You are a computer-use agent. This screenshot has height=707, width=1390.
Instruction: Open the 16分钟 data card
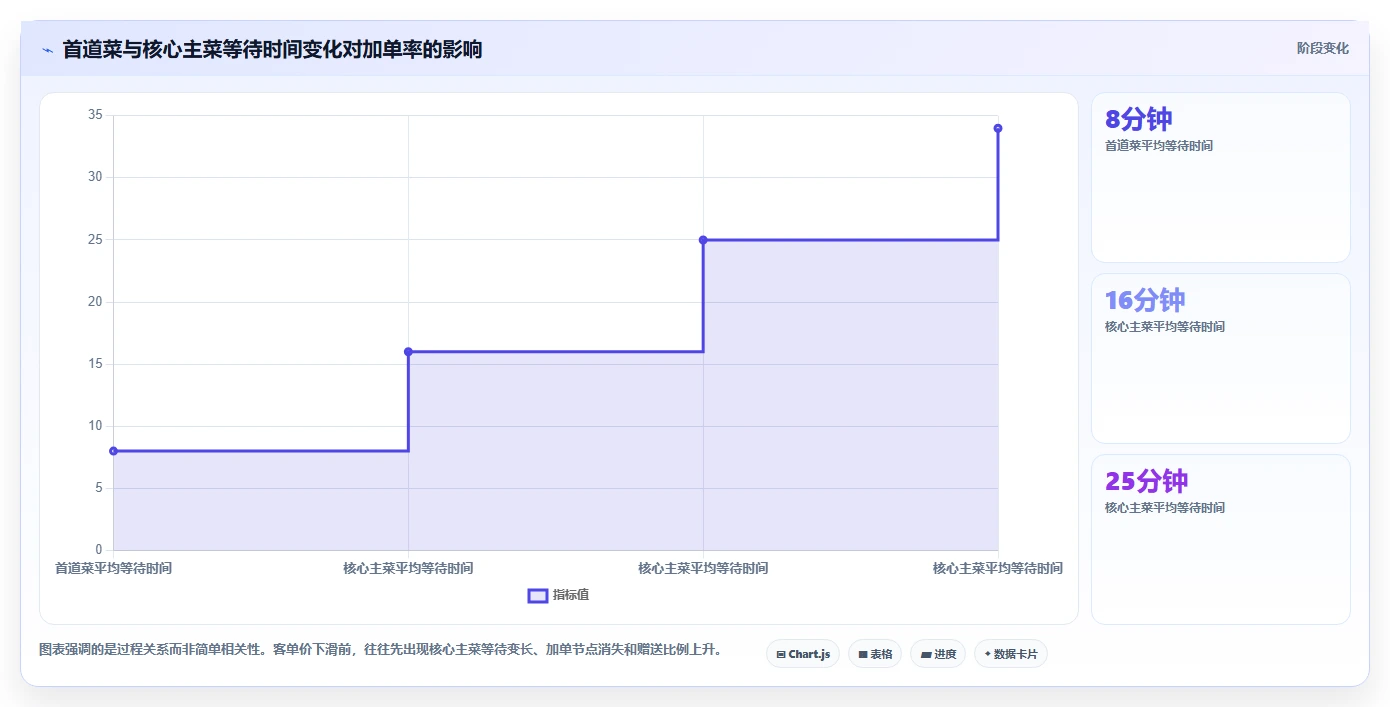(1220, 358)
